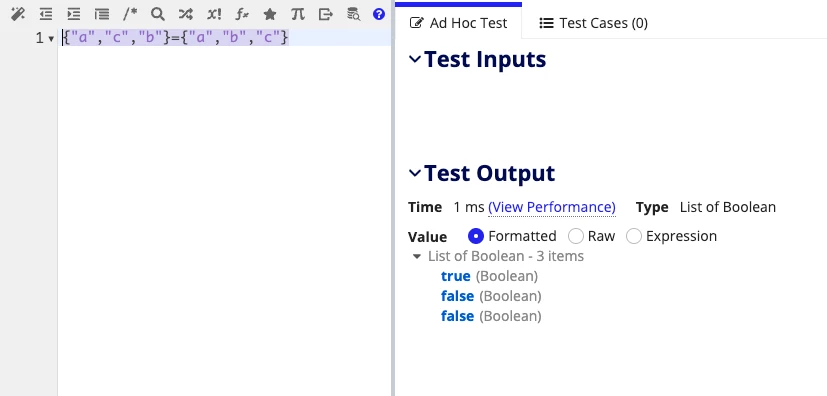This screenshot has height=396, width=827.
Task: Click the expression code on line 1
Action: (176, 37)
